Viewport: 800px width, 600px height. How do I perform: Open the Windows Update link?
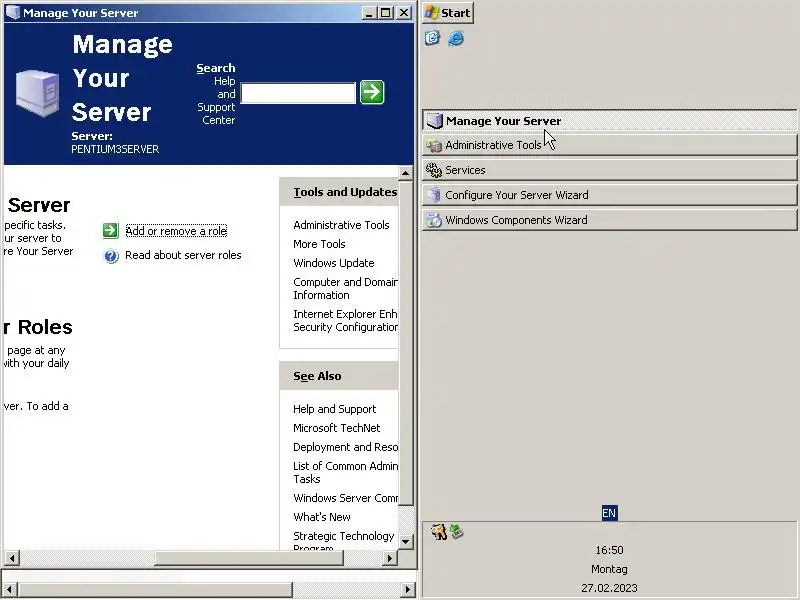[x=334, y=263]
